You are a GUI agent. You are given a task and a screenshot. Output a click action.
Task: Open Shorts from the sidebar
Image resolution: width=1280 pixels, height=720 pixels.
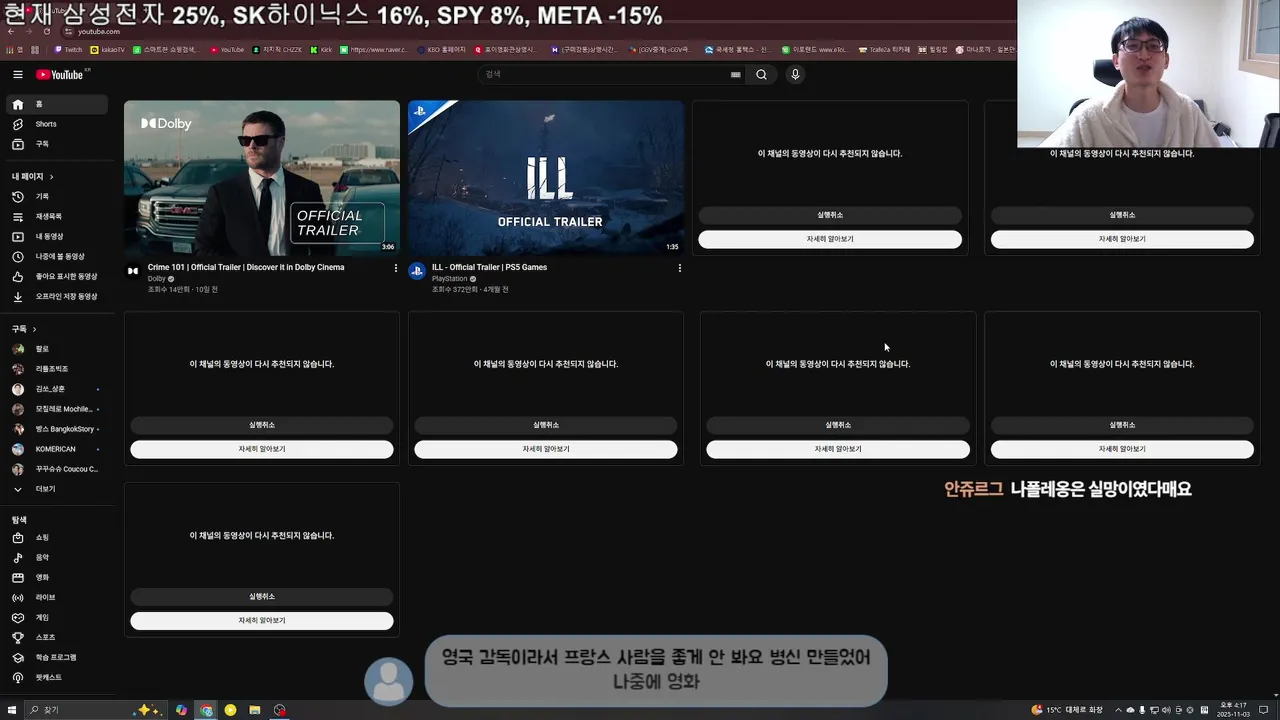[56, 124]
